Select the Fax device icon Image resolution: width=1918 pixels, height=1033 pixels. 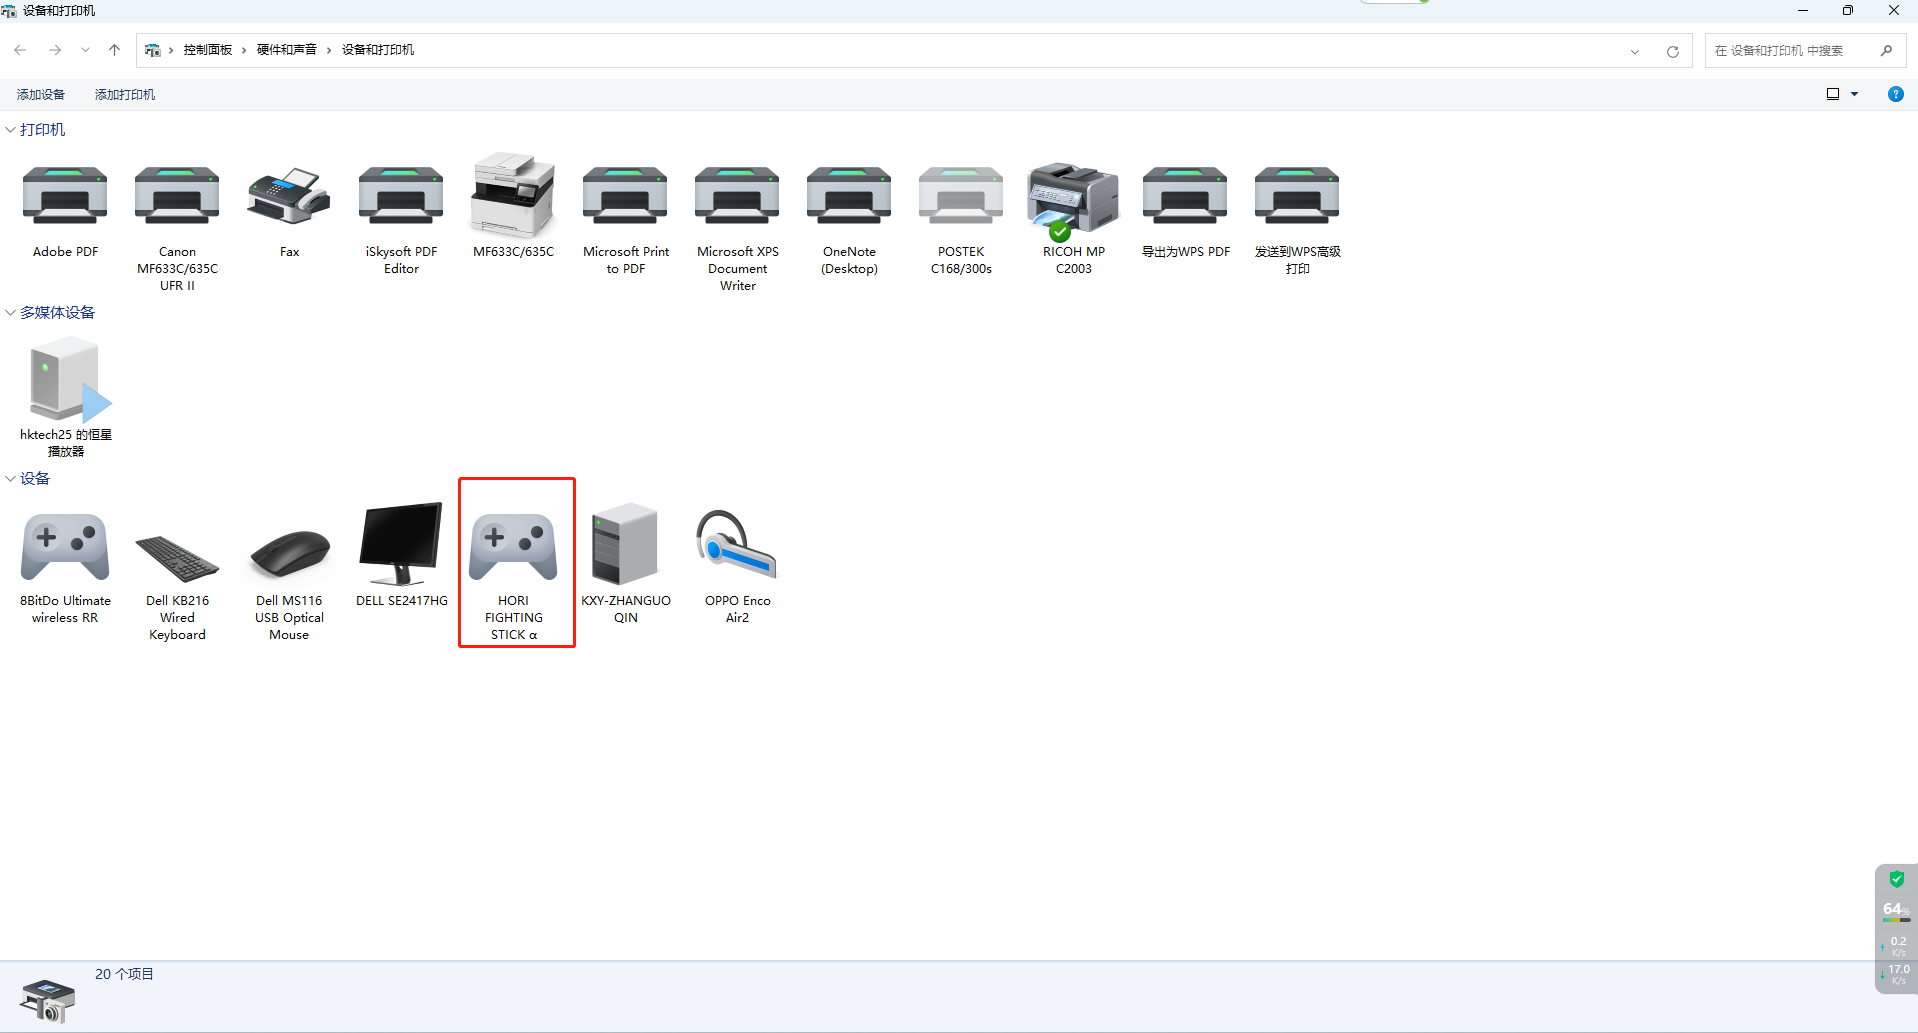coord(289,197)
